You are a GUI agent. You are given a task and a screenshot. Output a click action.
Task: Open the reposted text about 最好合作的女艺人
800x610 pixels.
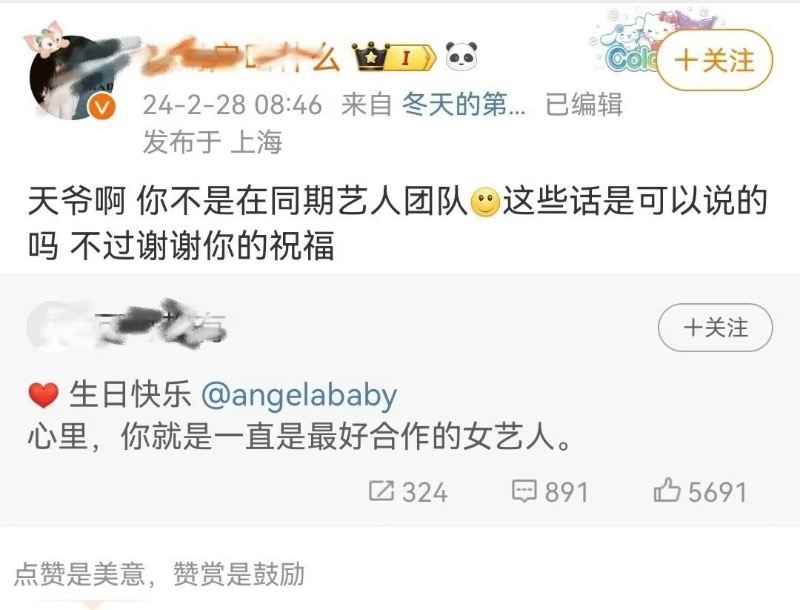pos(299,437)
